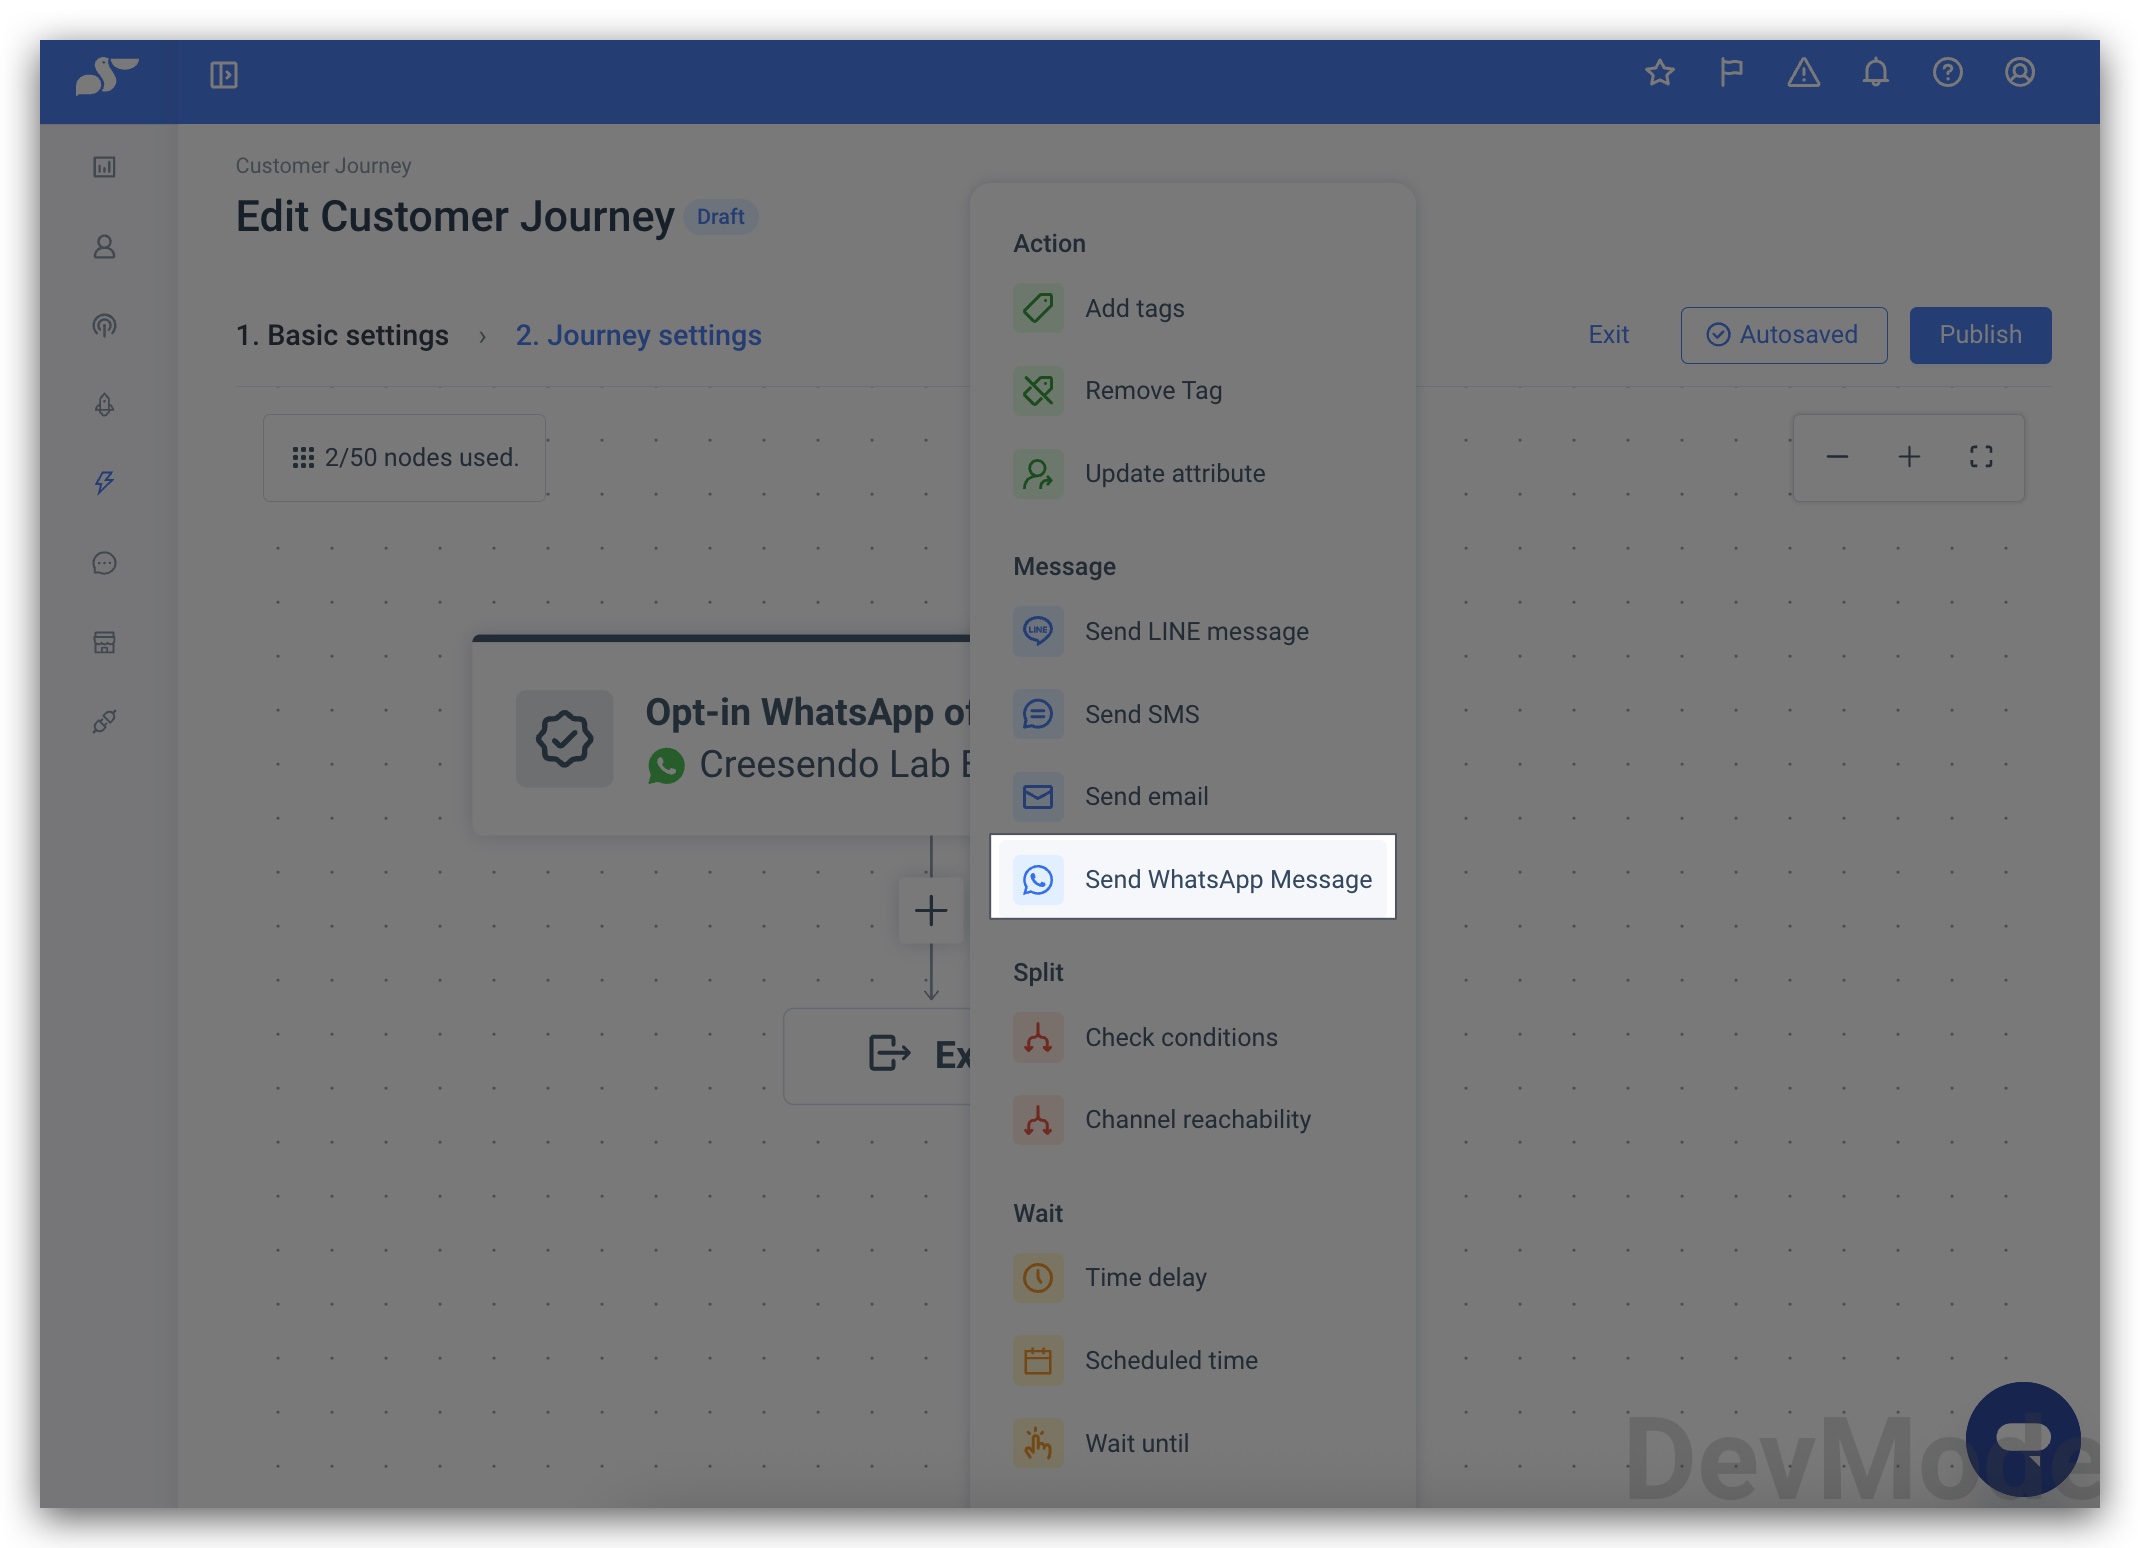Click the 2/50 nodes used indicator
The image size is (2140, 1548).
[404, 457]
